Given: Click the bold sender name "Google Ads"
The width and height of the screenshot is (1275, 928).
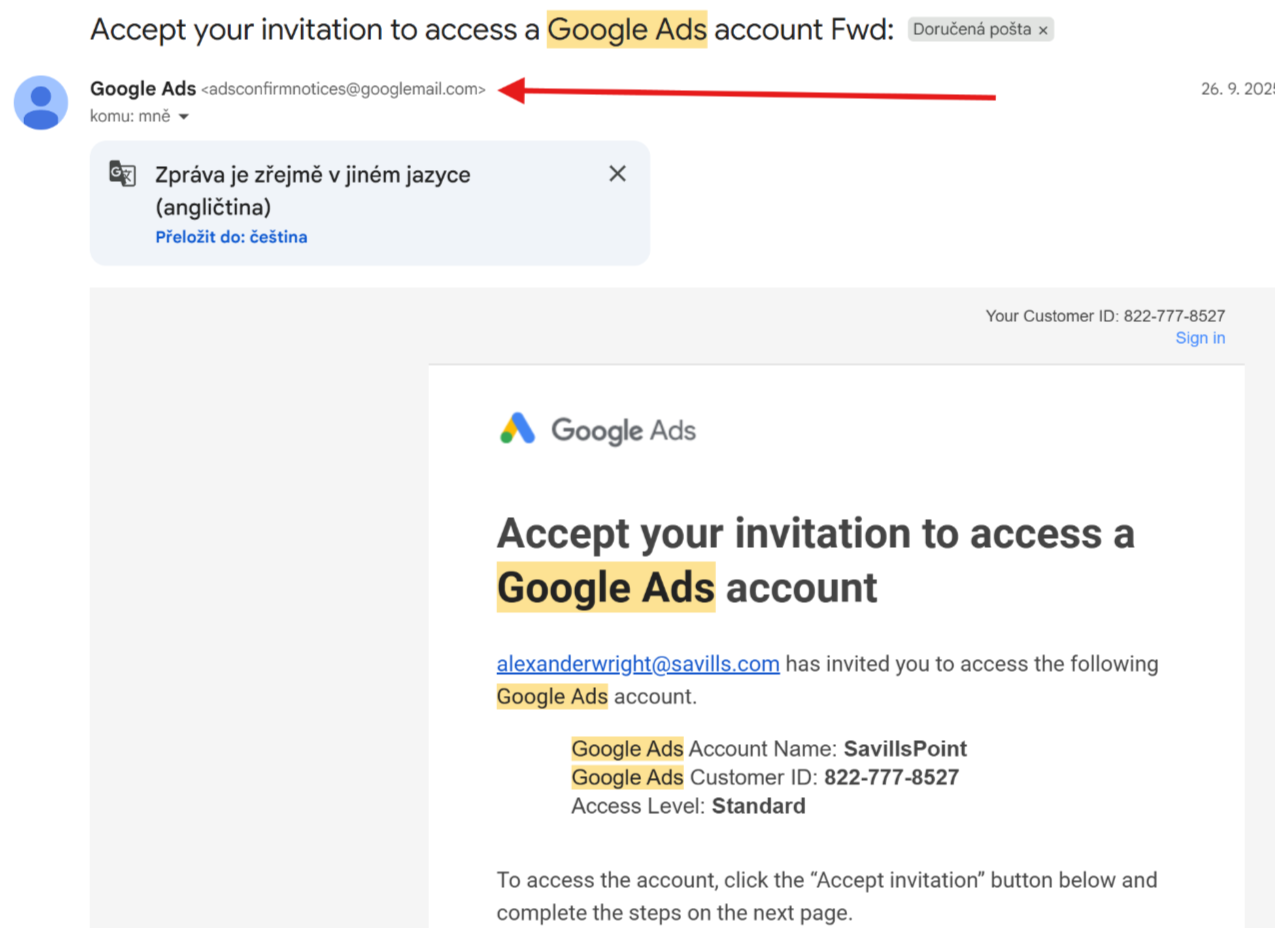Looking at the screenshot, I should (x=143, y=89).
